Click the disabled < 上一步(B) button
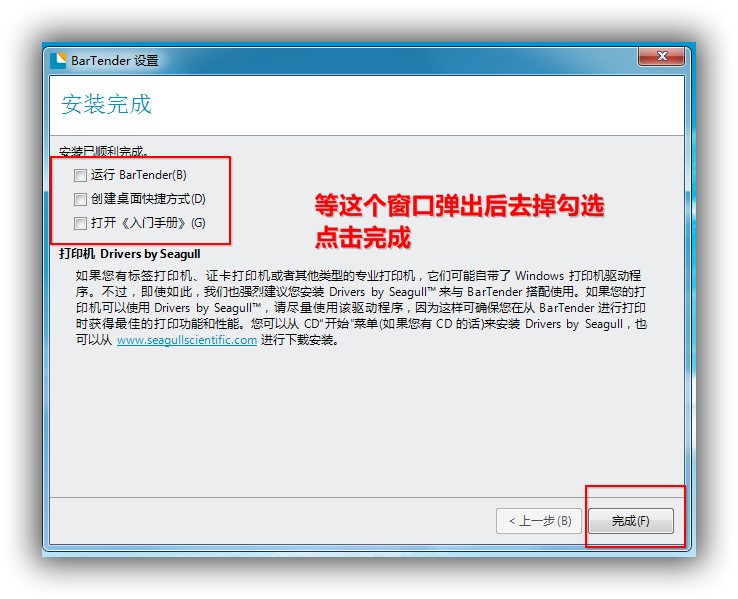This screenshot has height=599, width=738. (538, 521)
